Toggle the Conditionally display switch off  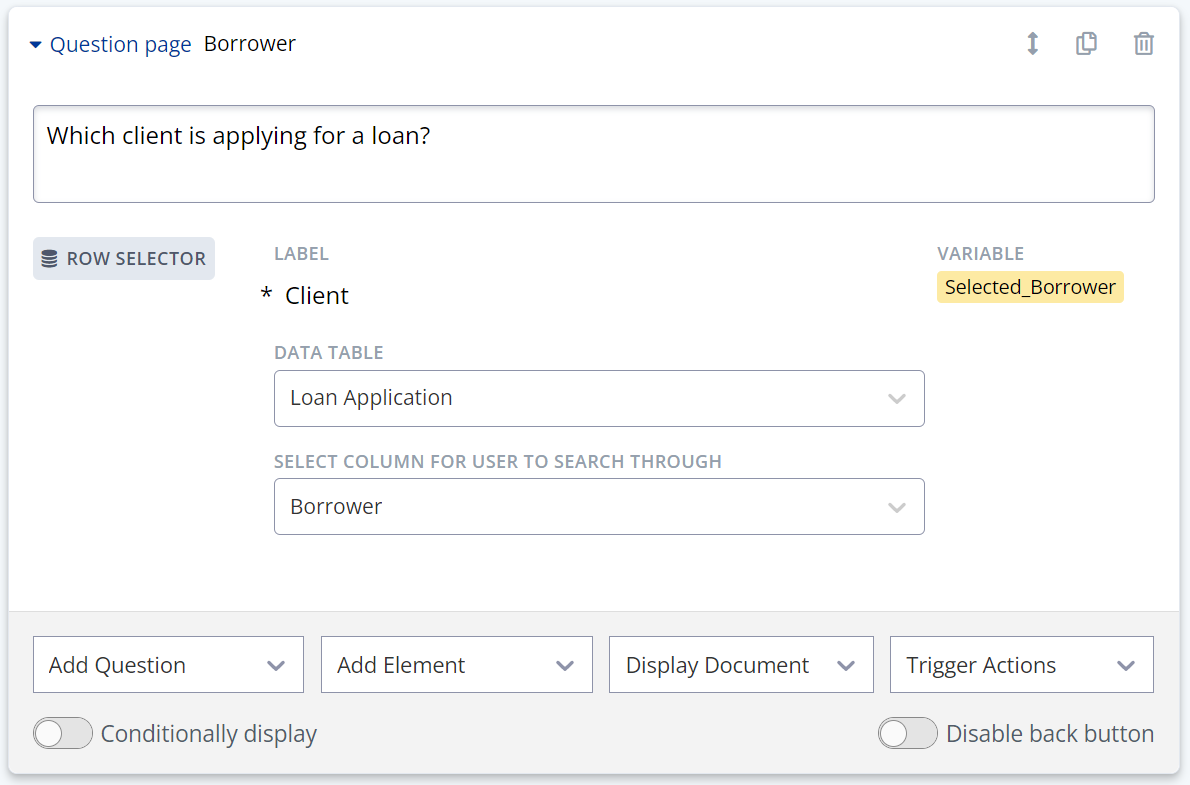point(62,733)
